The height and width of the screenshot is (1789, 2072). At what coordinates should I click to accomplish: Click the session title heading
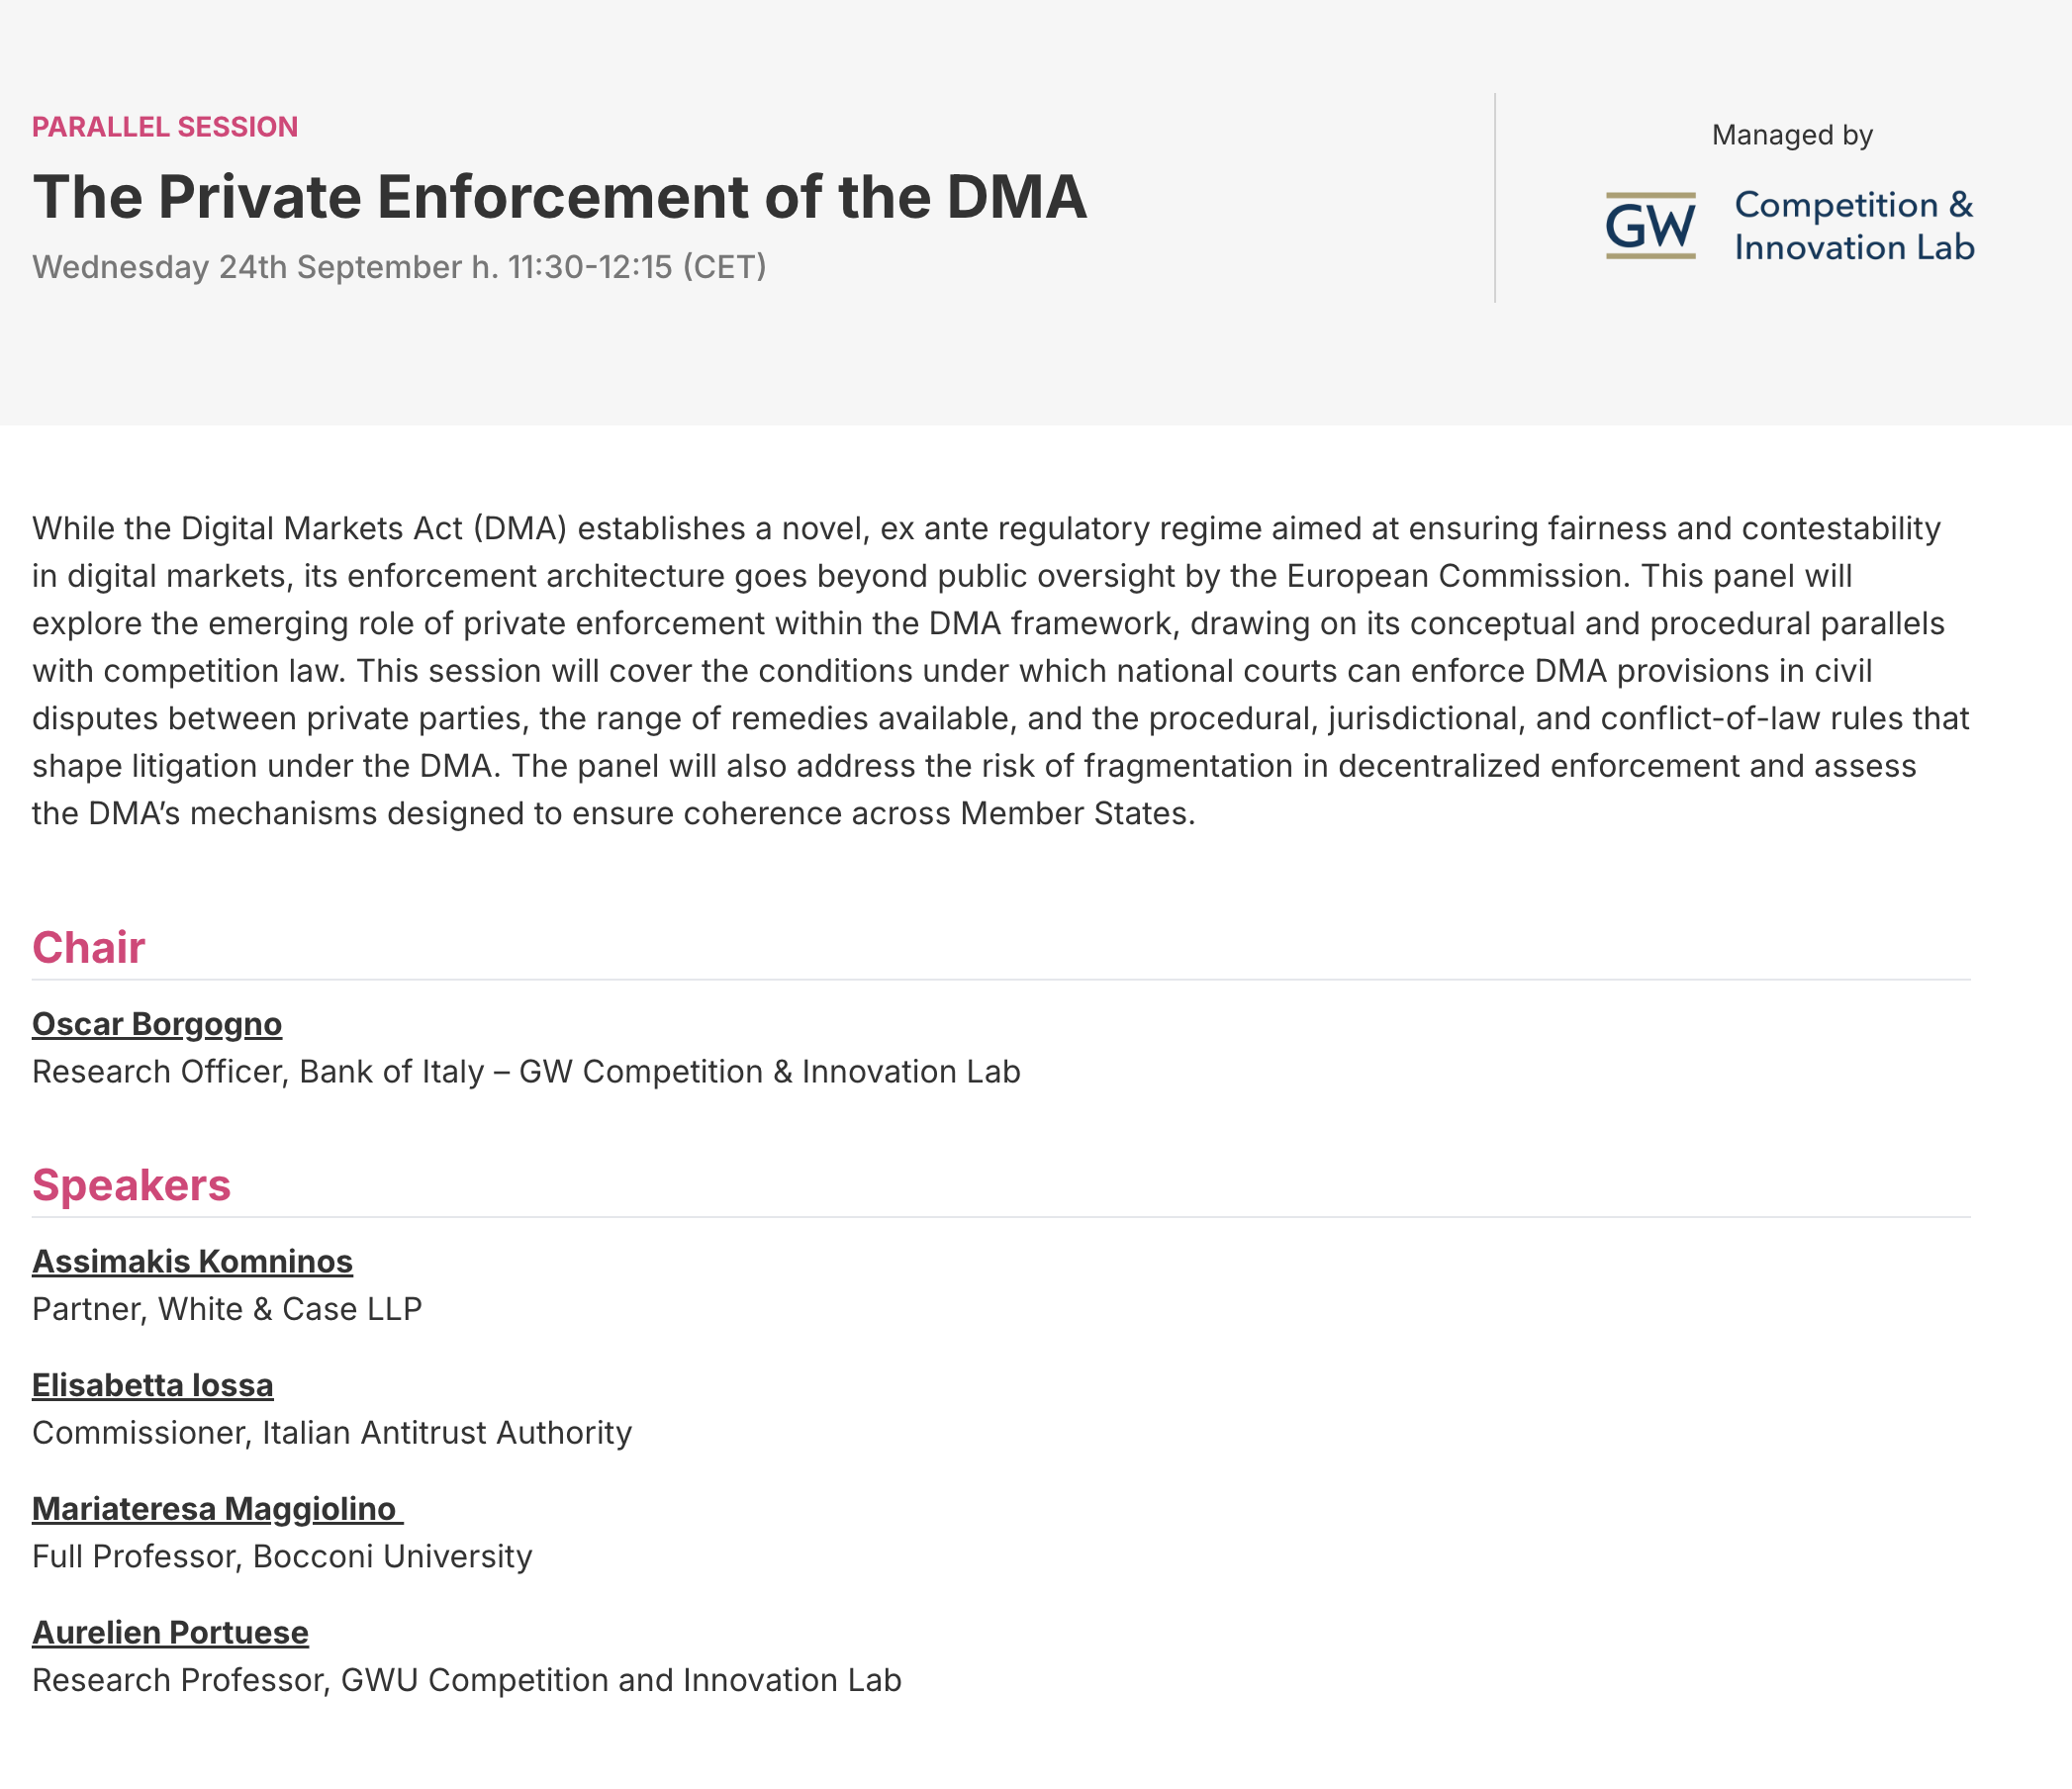pos(559,196)
